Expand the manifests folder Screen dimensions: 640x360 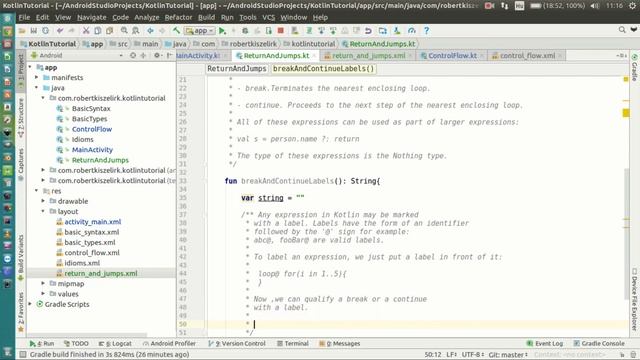(x=37, y=77)
